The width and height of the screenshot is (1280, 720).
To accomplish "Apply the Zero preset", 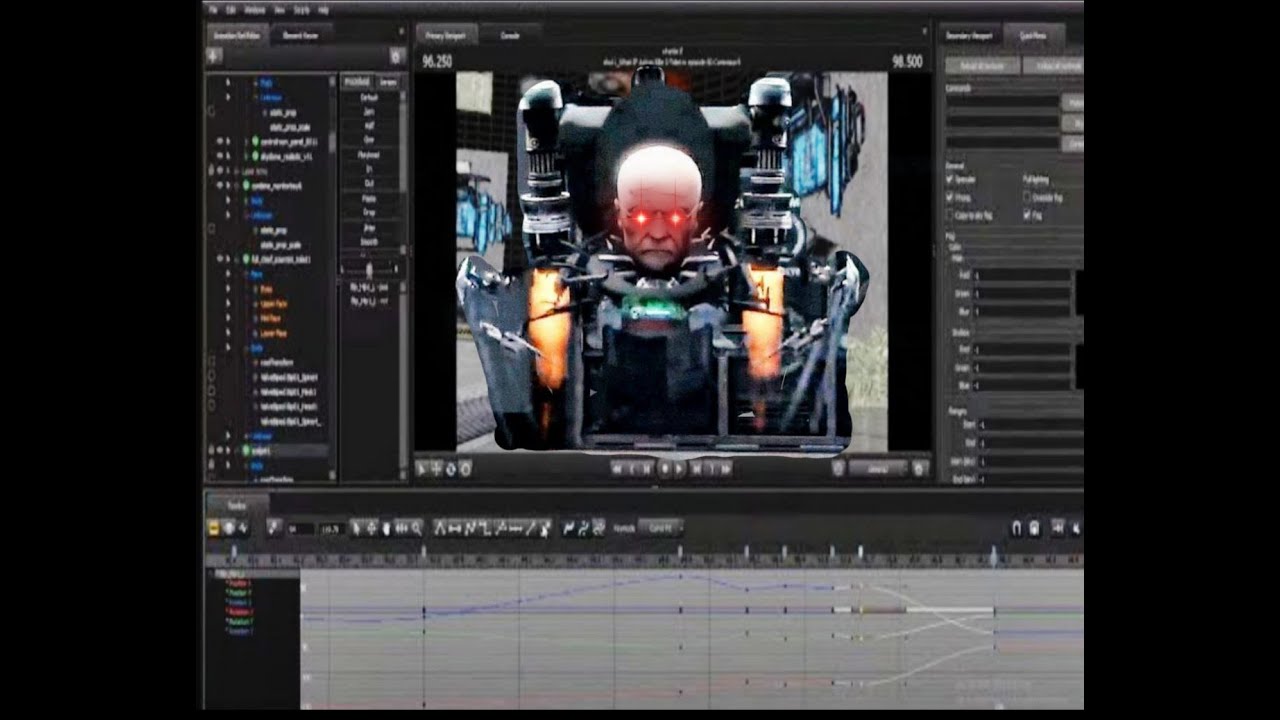I will pos(368,113).
